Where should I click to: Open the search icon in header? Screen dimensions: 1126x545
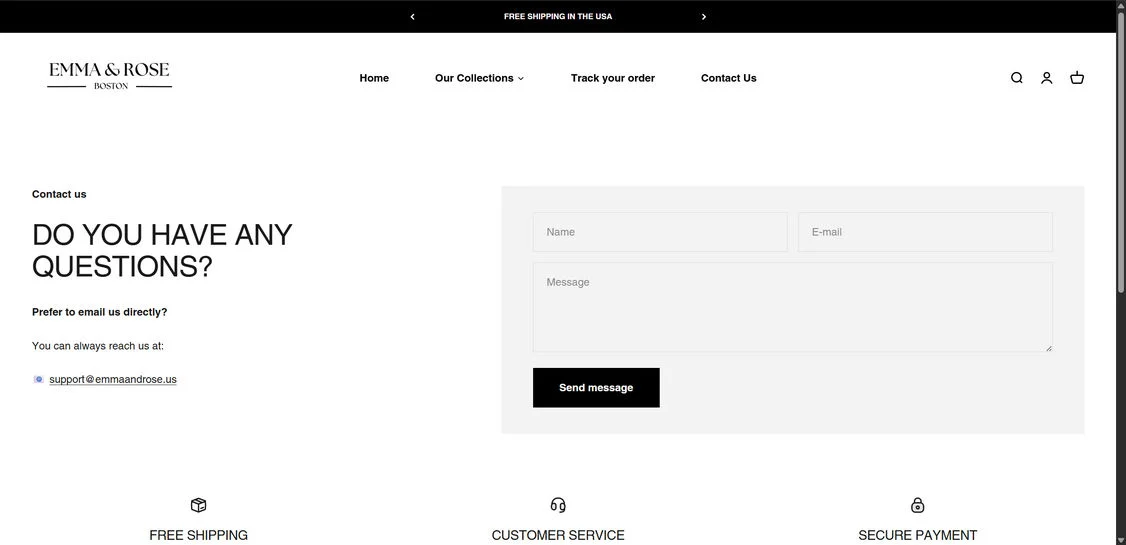click(x=1016, y=78)
